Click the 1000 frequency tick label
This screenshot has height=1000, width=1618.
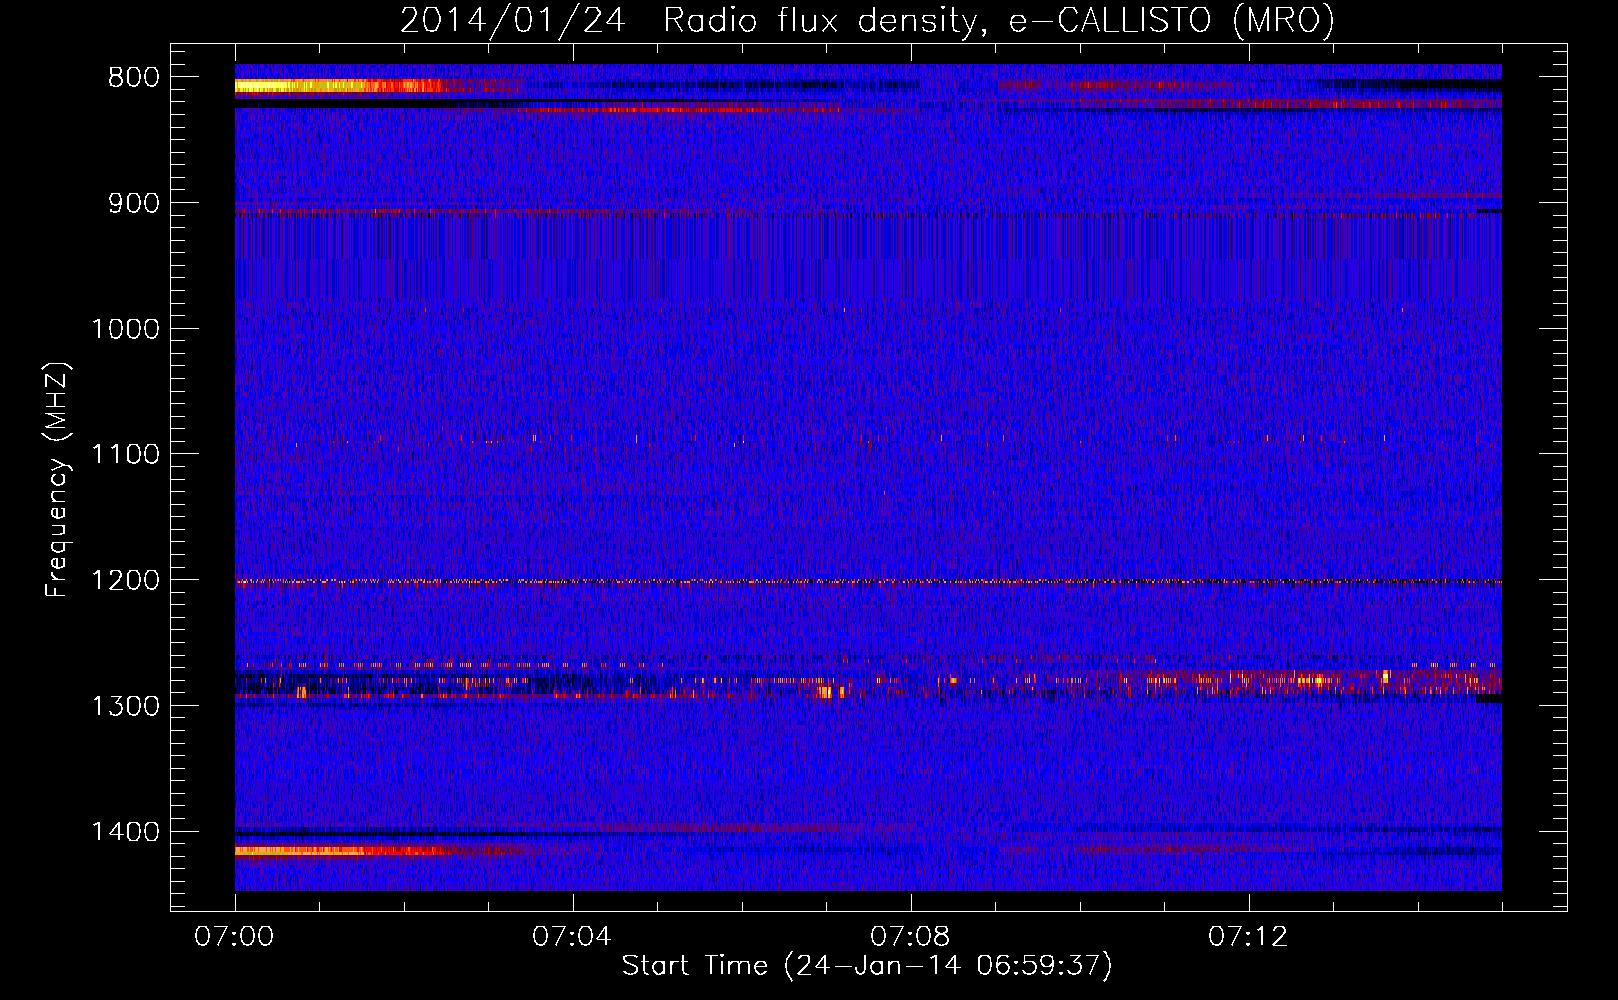coord(125,329)
